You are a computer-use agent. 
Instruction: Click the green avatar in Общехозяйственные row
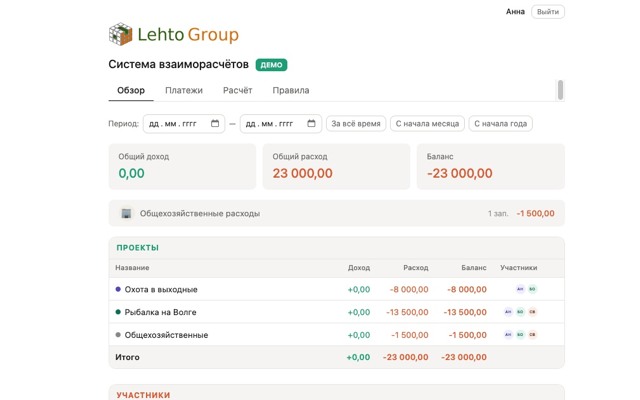(x=520, y=335)
